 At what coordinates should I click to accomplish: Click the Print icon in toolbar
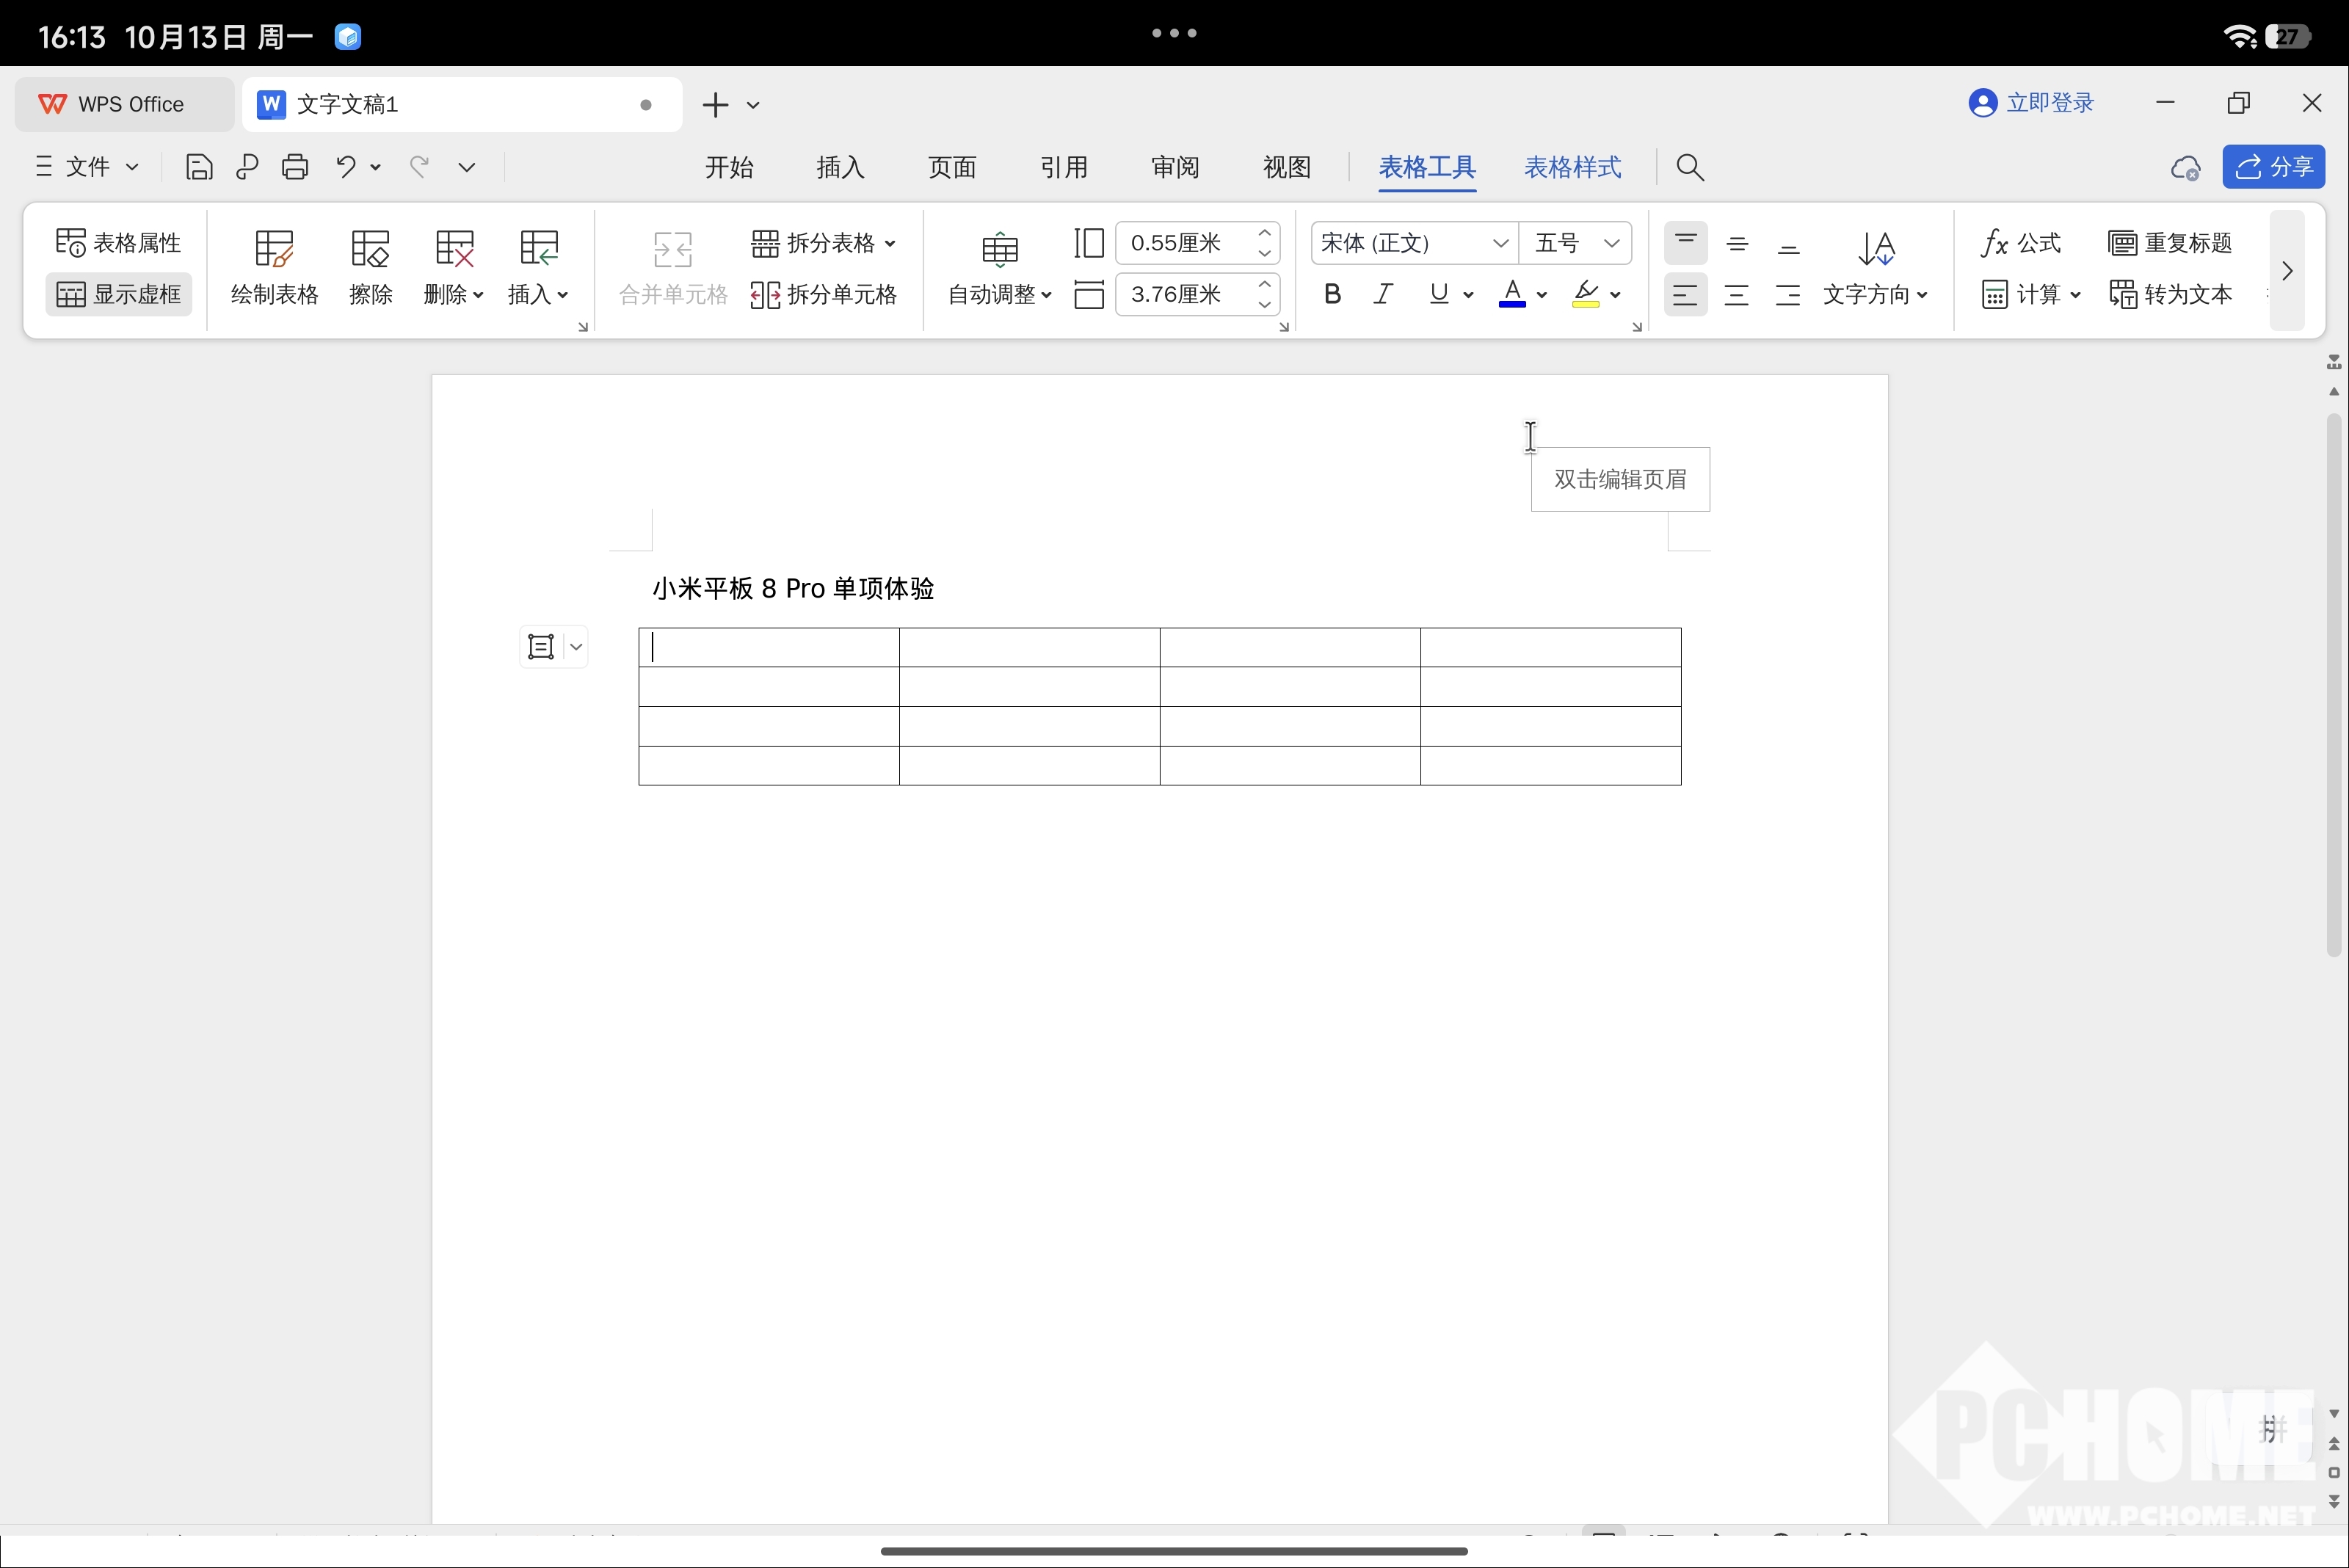(x=295, y=167)
